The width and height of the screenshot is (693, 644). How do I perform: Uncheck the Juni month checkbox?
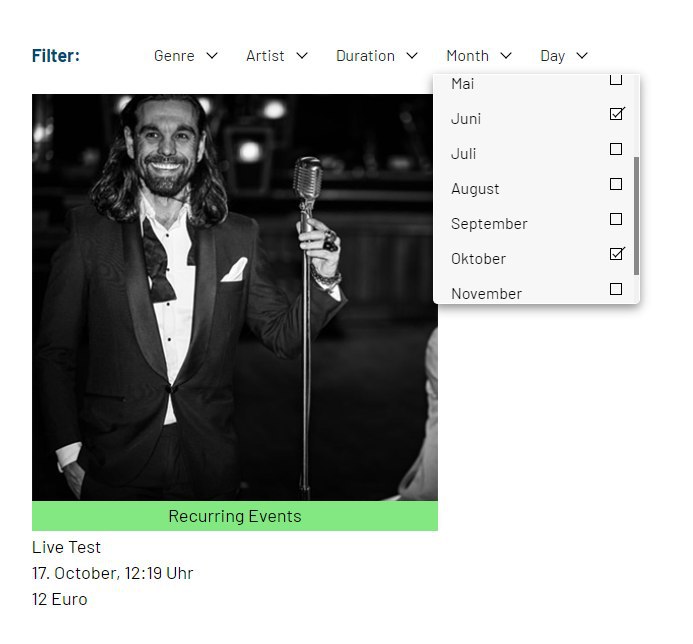click(x=616, y=114)
